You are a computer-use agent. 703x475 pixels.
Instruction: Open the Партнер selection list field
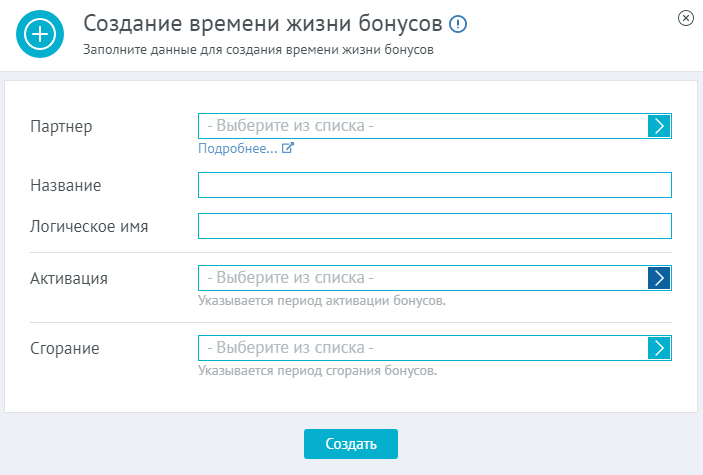click(x=434, y=126)
